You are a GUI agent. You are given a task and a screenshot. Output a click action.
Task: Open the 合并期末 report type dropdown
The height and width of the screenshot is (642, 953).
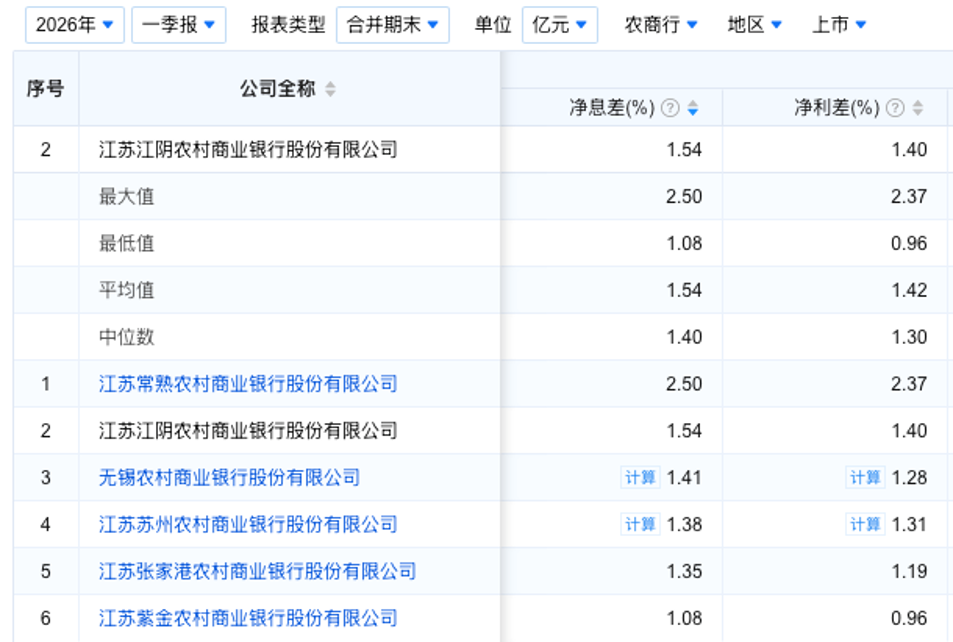pyautogui.click(x=393, y=25)
